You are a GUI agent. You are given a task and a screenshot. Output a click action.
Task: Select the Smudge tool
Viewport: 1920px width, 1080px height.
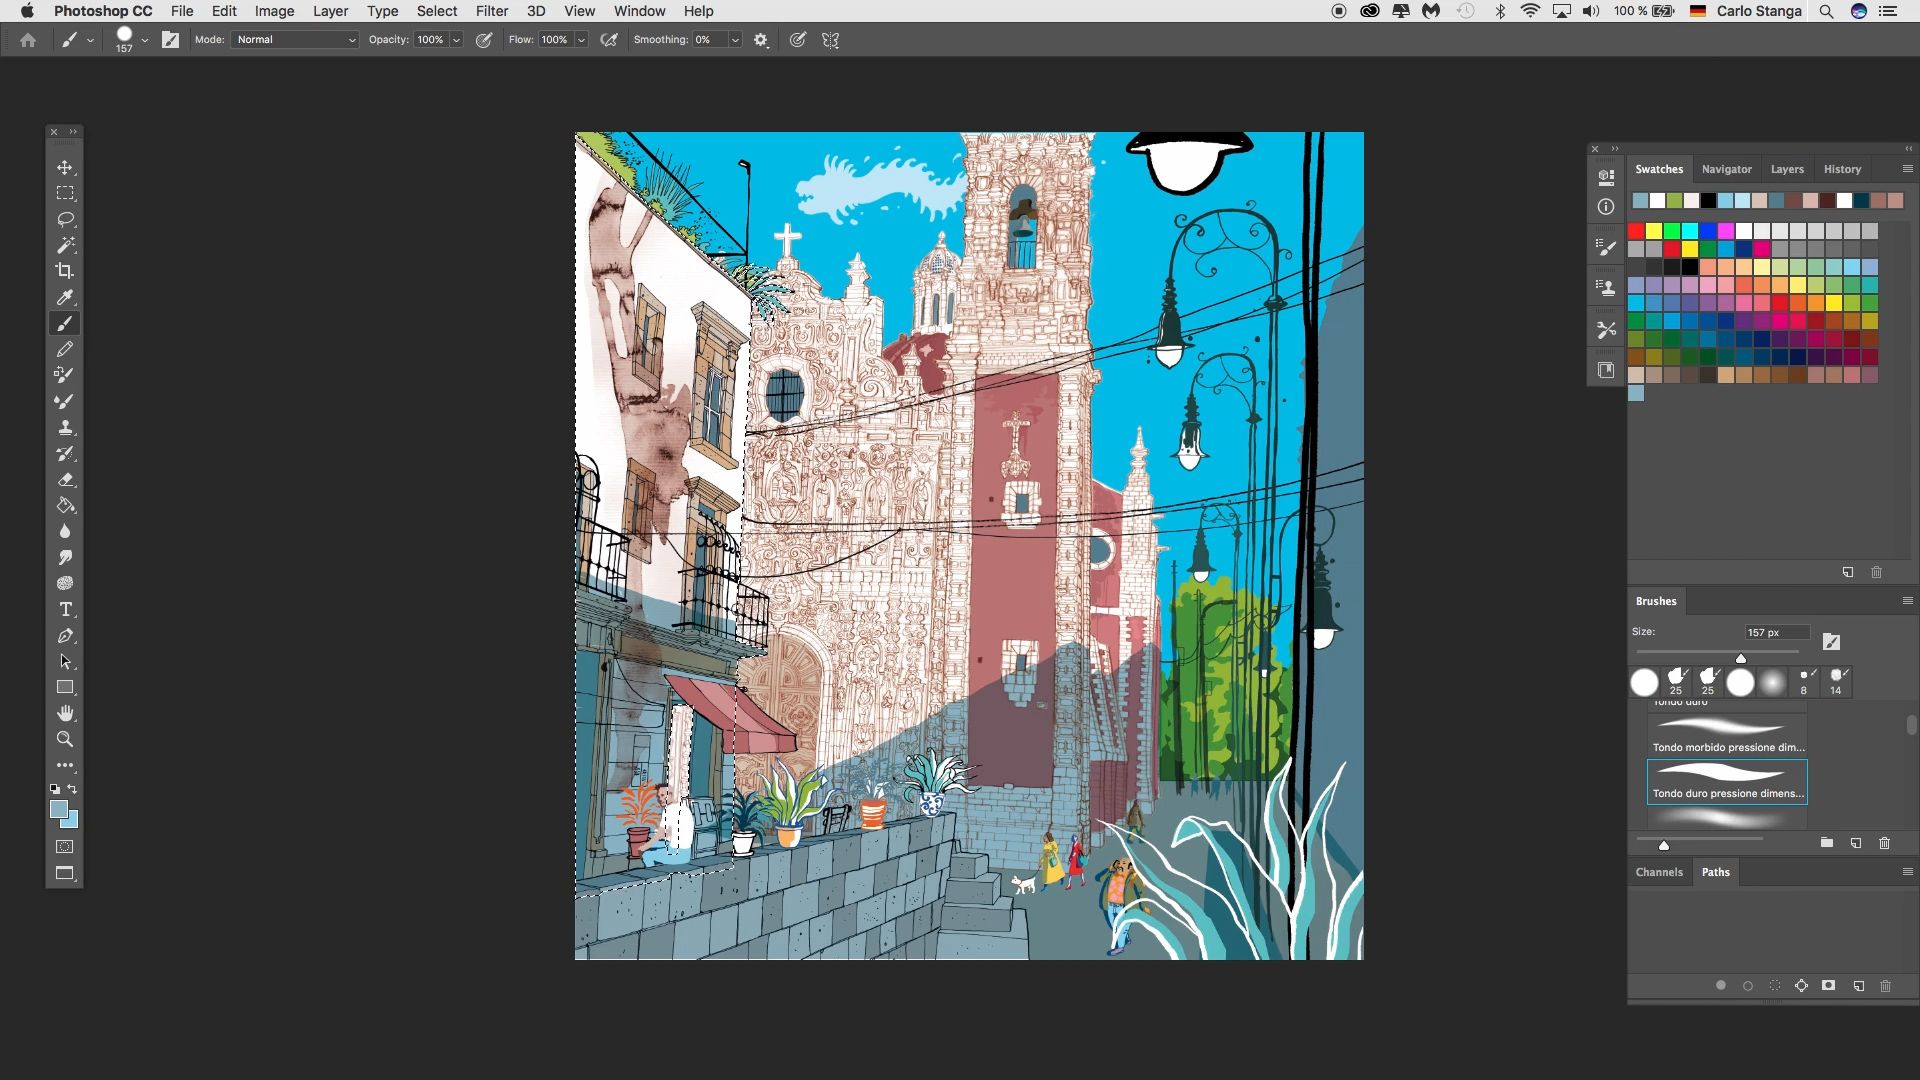(x=65, y=557)
